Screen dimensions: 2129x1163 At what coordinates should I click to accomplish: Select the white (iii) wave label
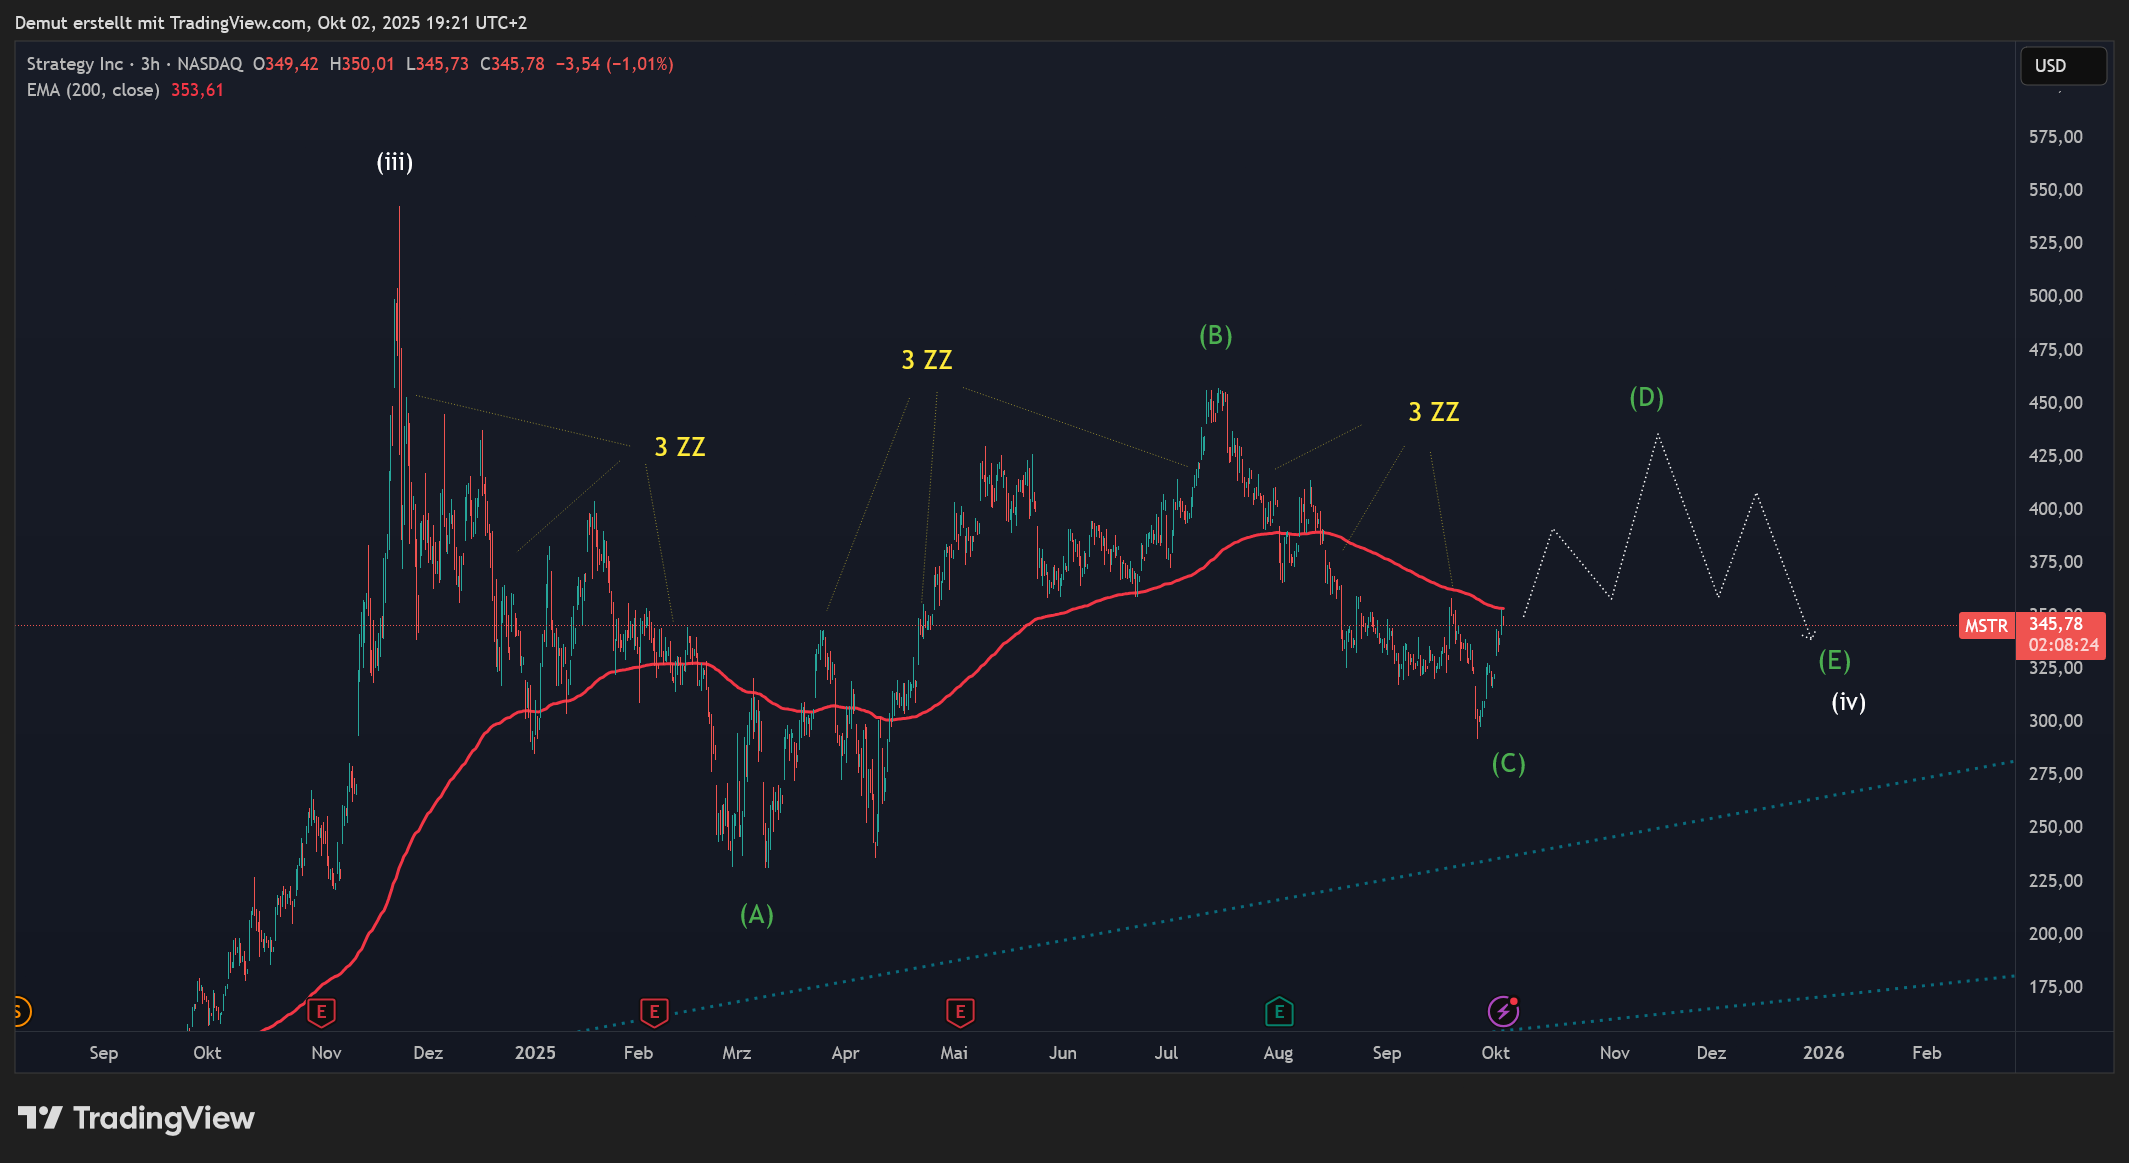coord(394,162)
